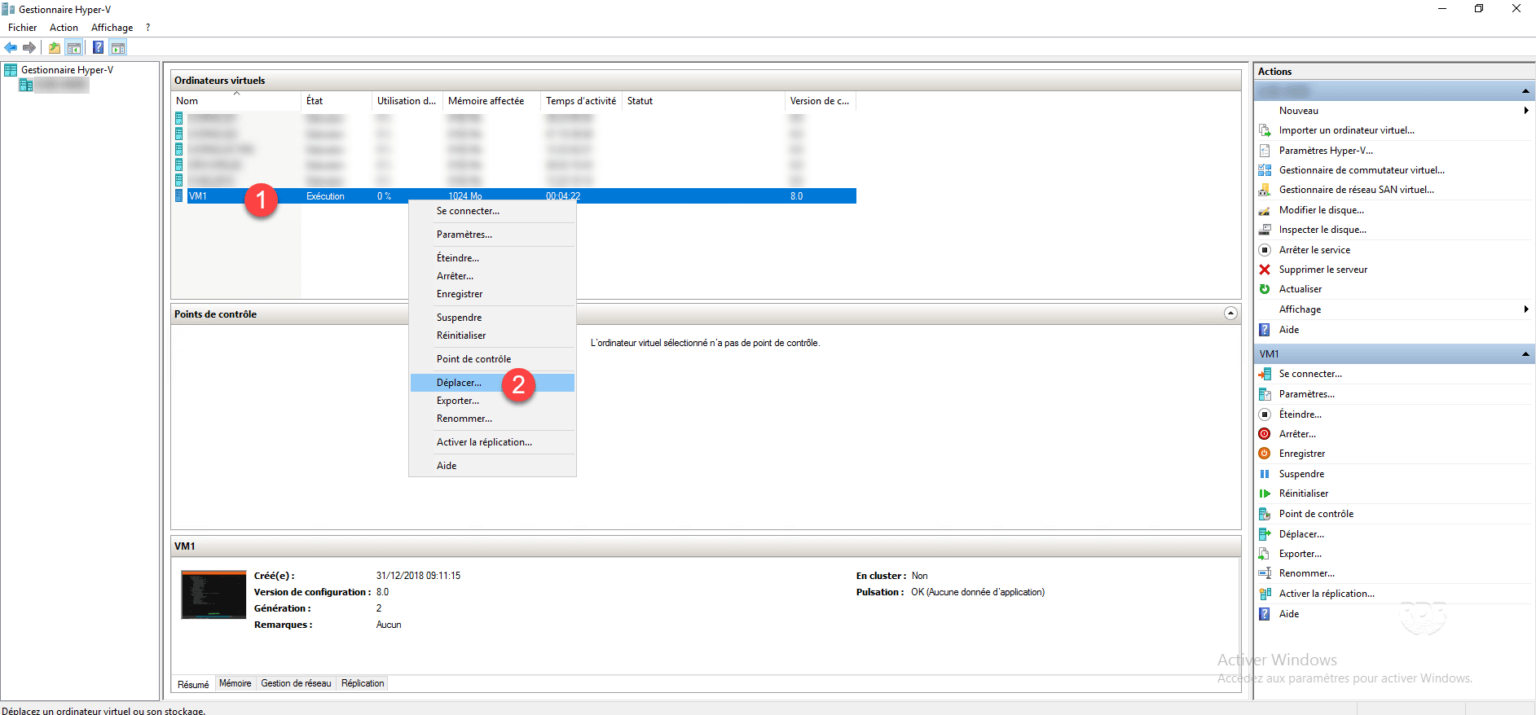The height and width of the screenshot is (715, 1536).
Task: Click Exporter in VM1 Actions pane
Action: tap(1300, 553)
